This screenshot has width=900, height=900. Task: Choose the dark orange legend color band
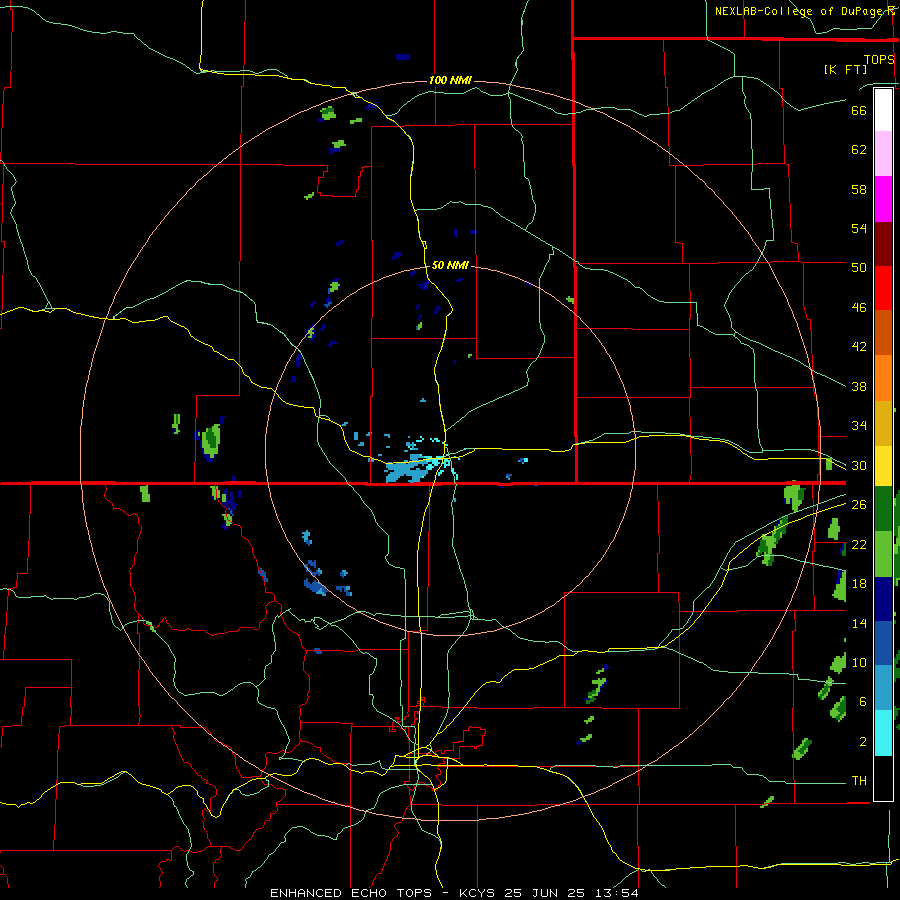click(883, 333)
